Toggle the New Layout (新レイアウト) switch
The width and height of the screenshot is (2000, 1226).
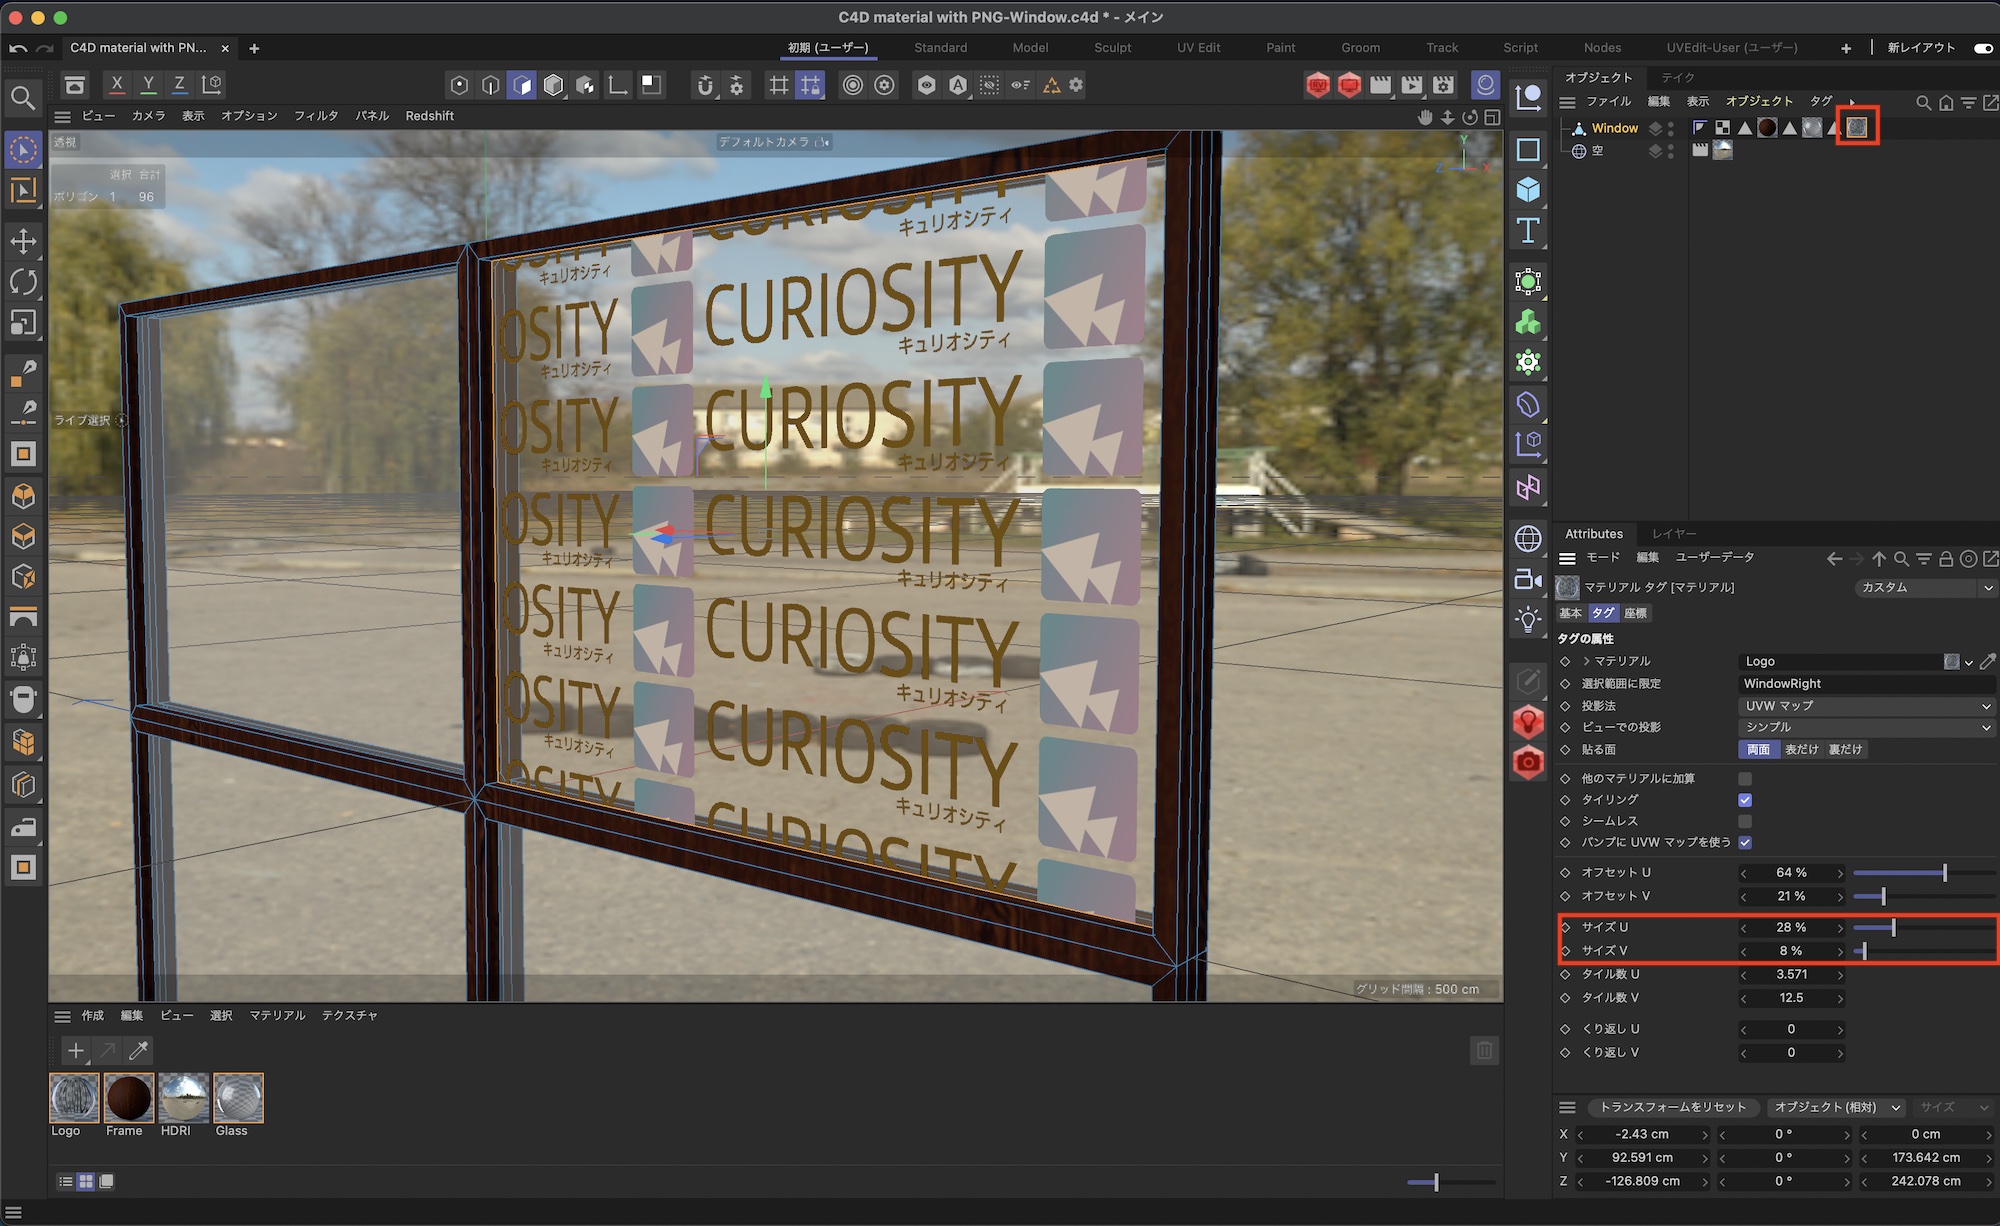[1983, 48]
